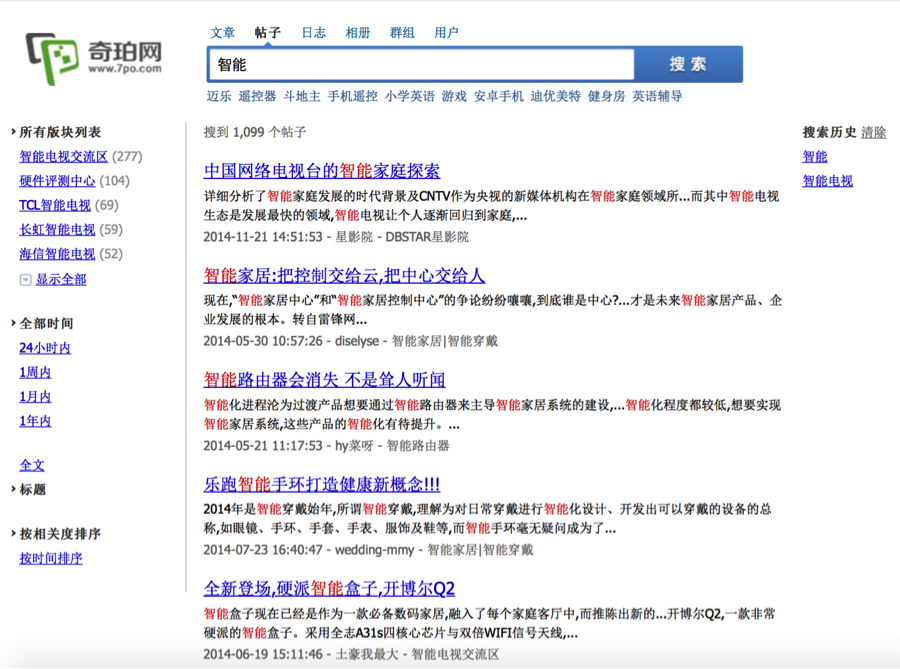
Task: Clear search history with 清除
Action: coord(874,133)
